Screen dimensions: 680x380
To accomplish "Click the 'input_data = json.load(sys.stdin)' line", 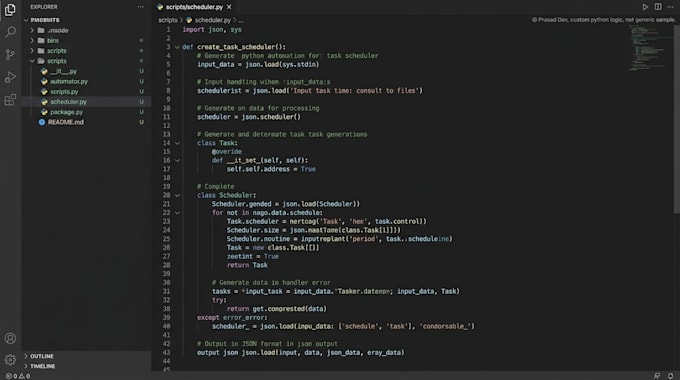I will point(258,64).
